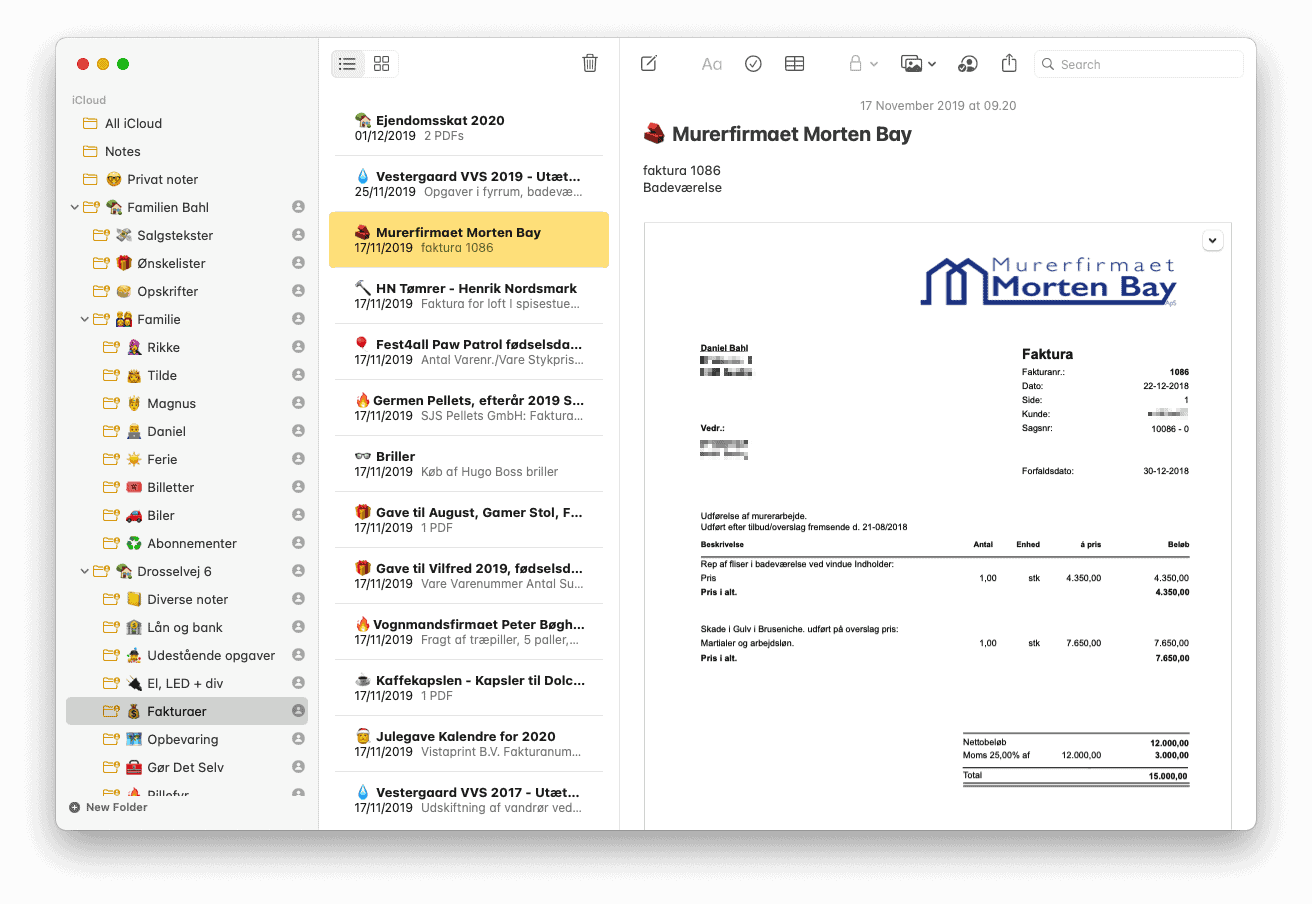Select the All iCloud folder
Viewport: 1312px width, 904px height.
(x=187, y=123)
